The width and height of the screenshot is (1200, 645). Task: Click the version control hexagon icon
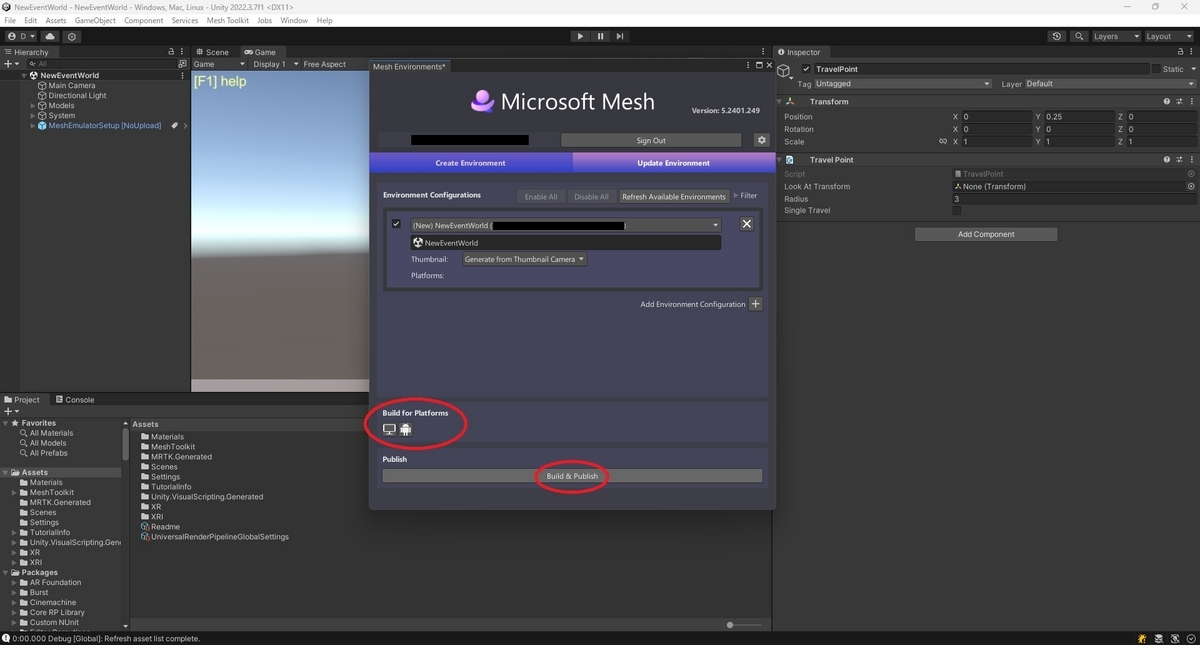click(x=72, y=36)
